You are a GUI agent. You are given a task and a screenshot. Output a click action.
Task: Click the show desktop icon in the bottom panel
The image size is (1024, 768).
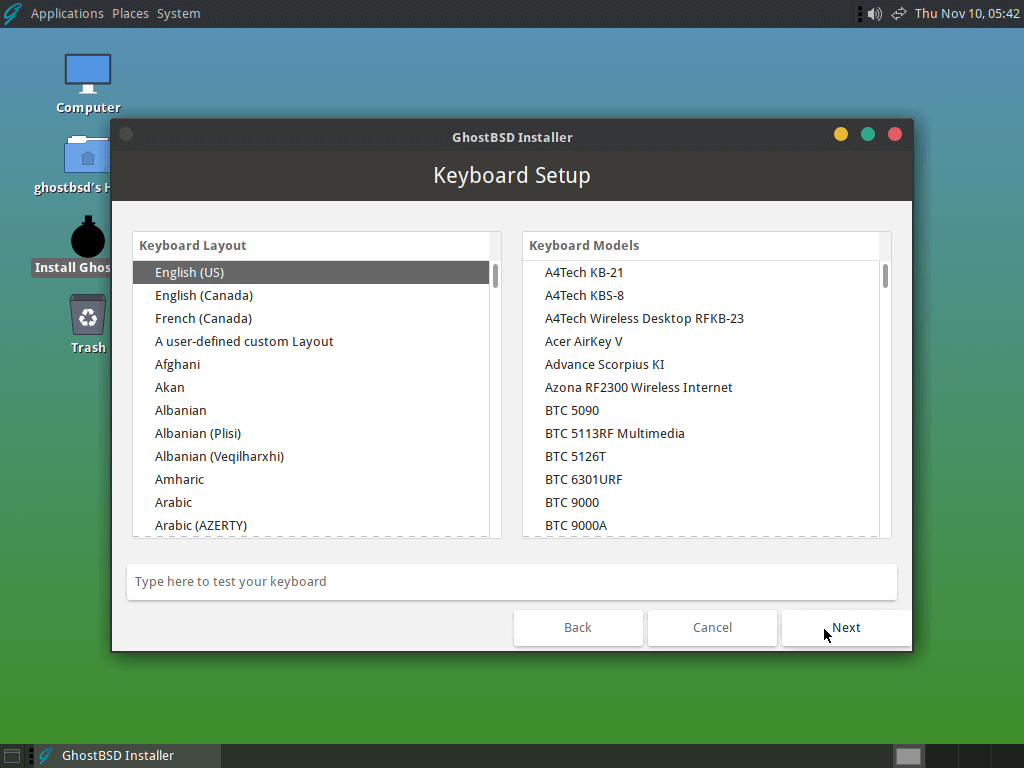(x=12, y=756)
